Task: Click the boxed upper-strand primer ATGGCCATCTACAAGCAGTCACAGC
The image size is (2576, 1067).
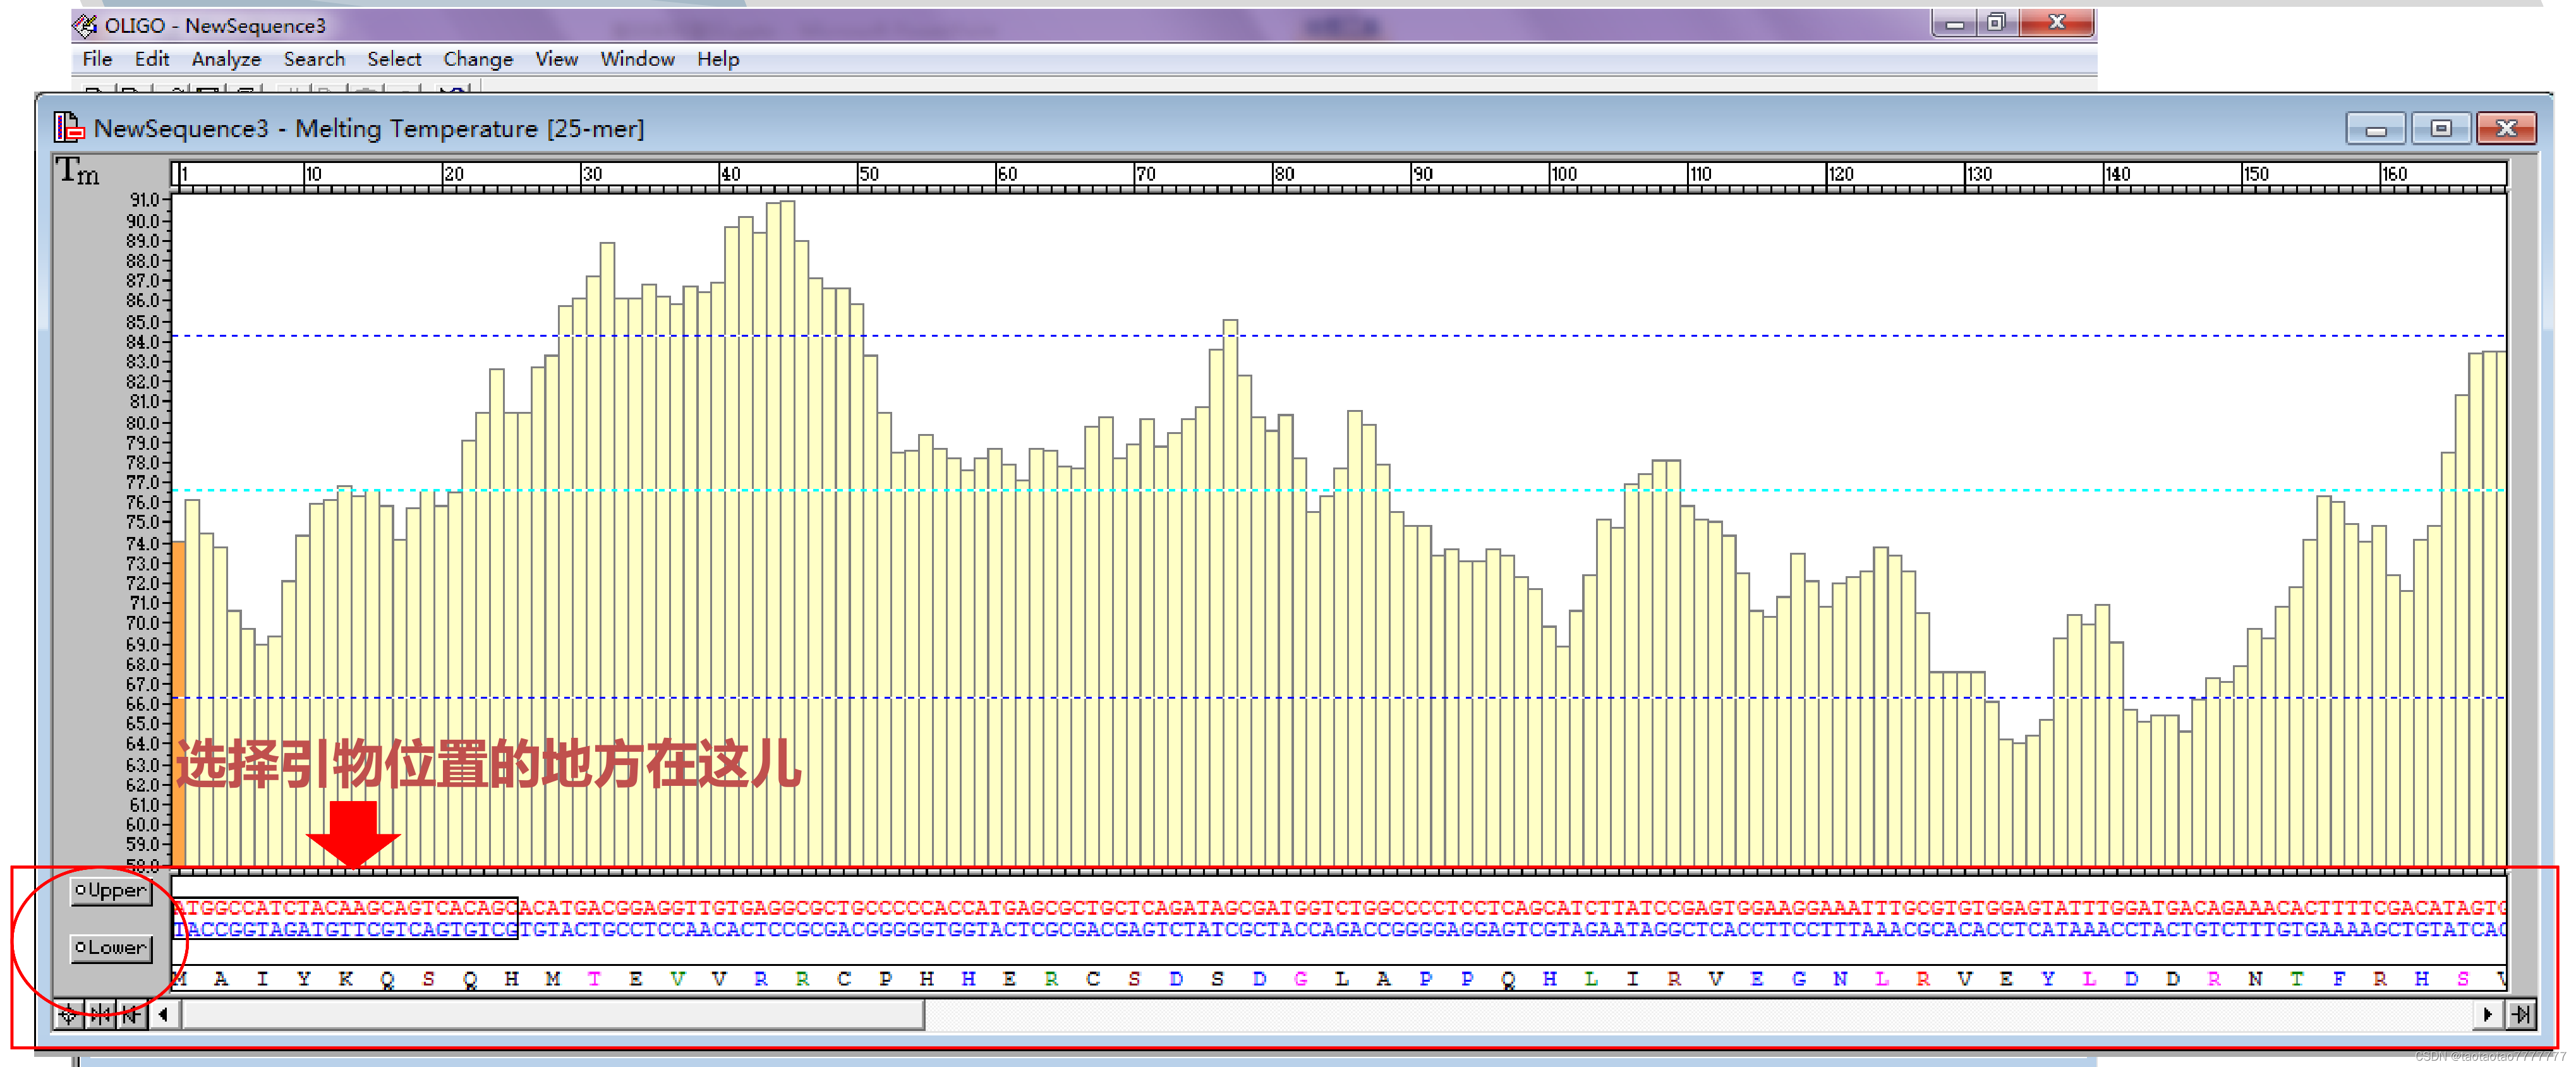Action: (x=346, y=907)
